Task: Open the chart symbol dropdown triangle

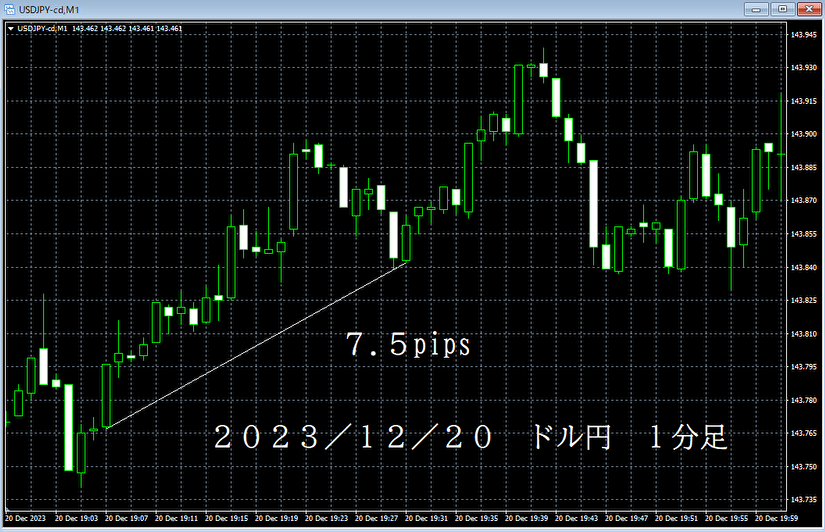Action: [11, 28]
